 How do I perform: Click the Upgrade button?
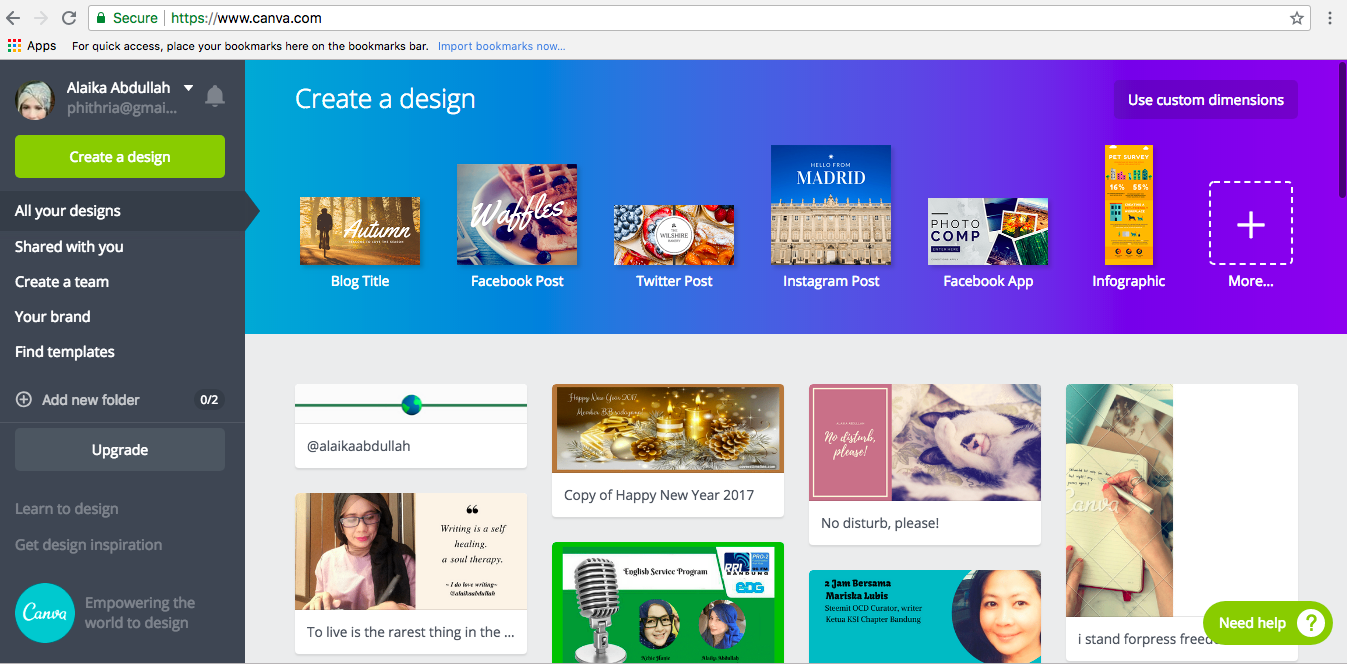[120, 450]
